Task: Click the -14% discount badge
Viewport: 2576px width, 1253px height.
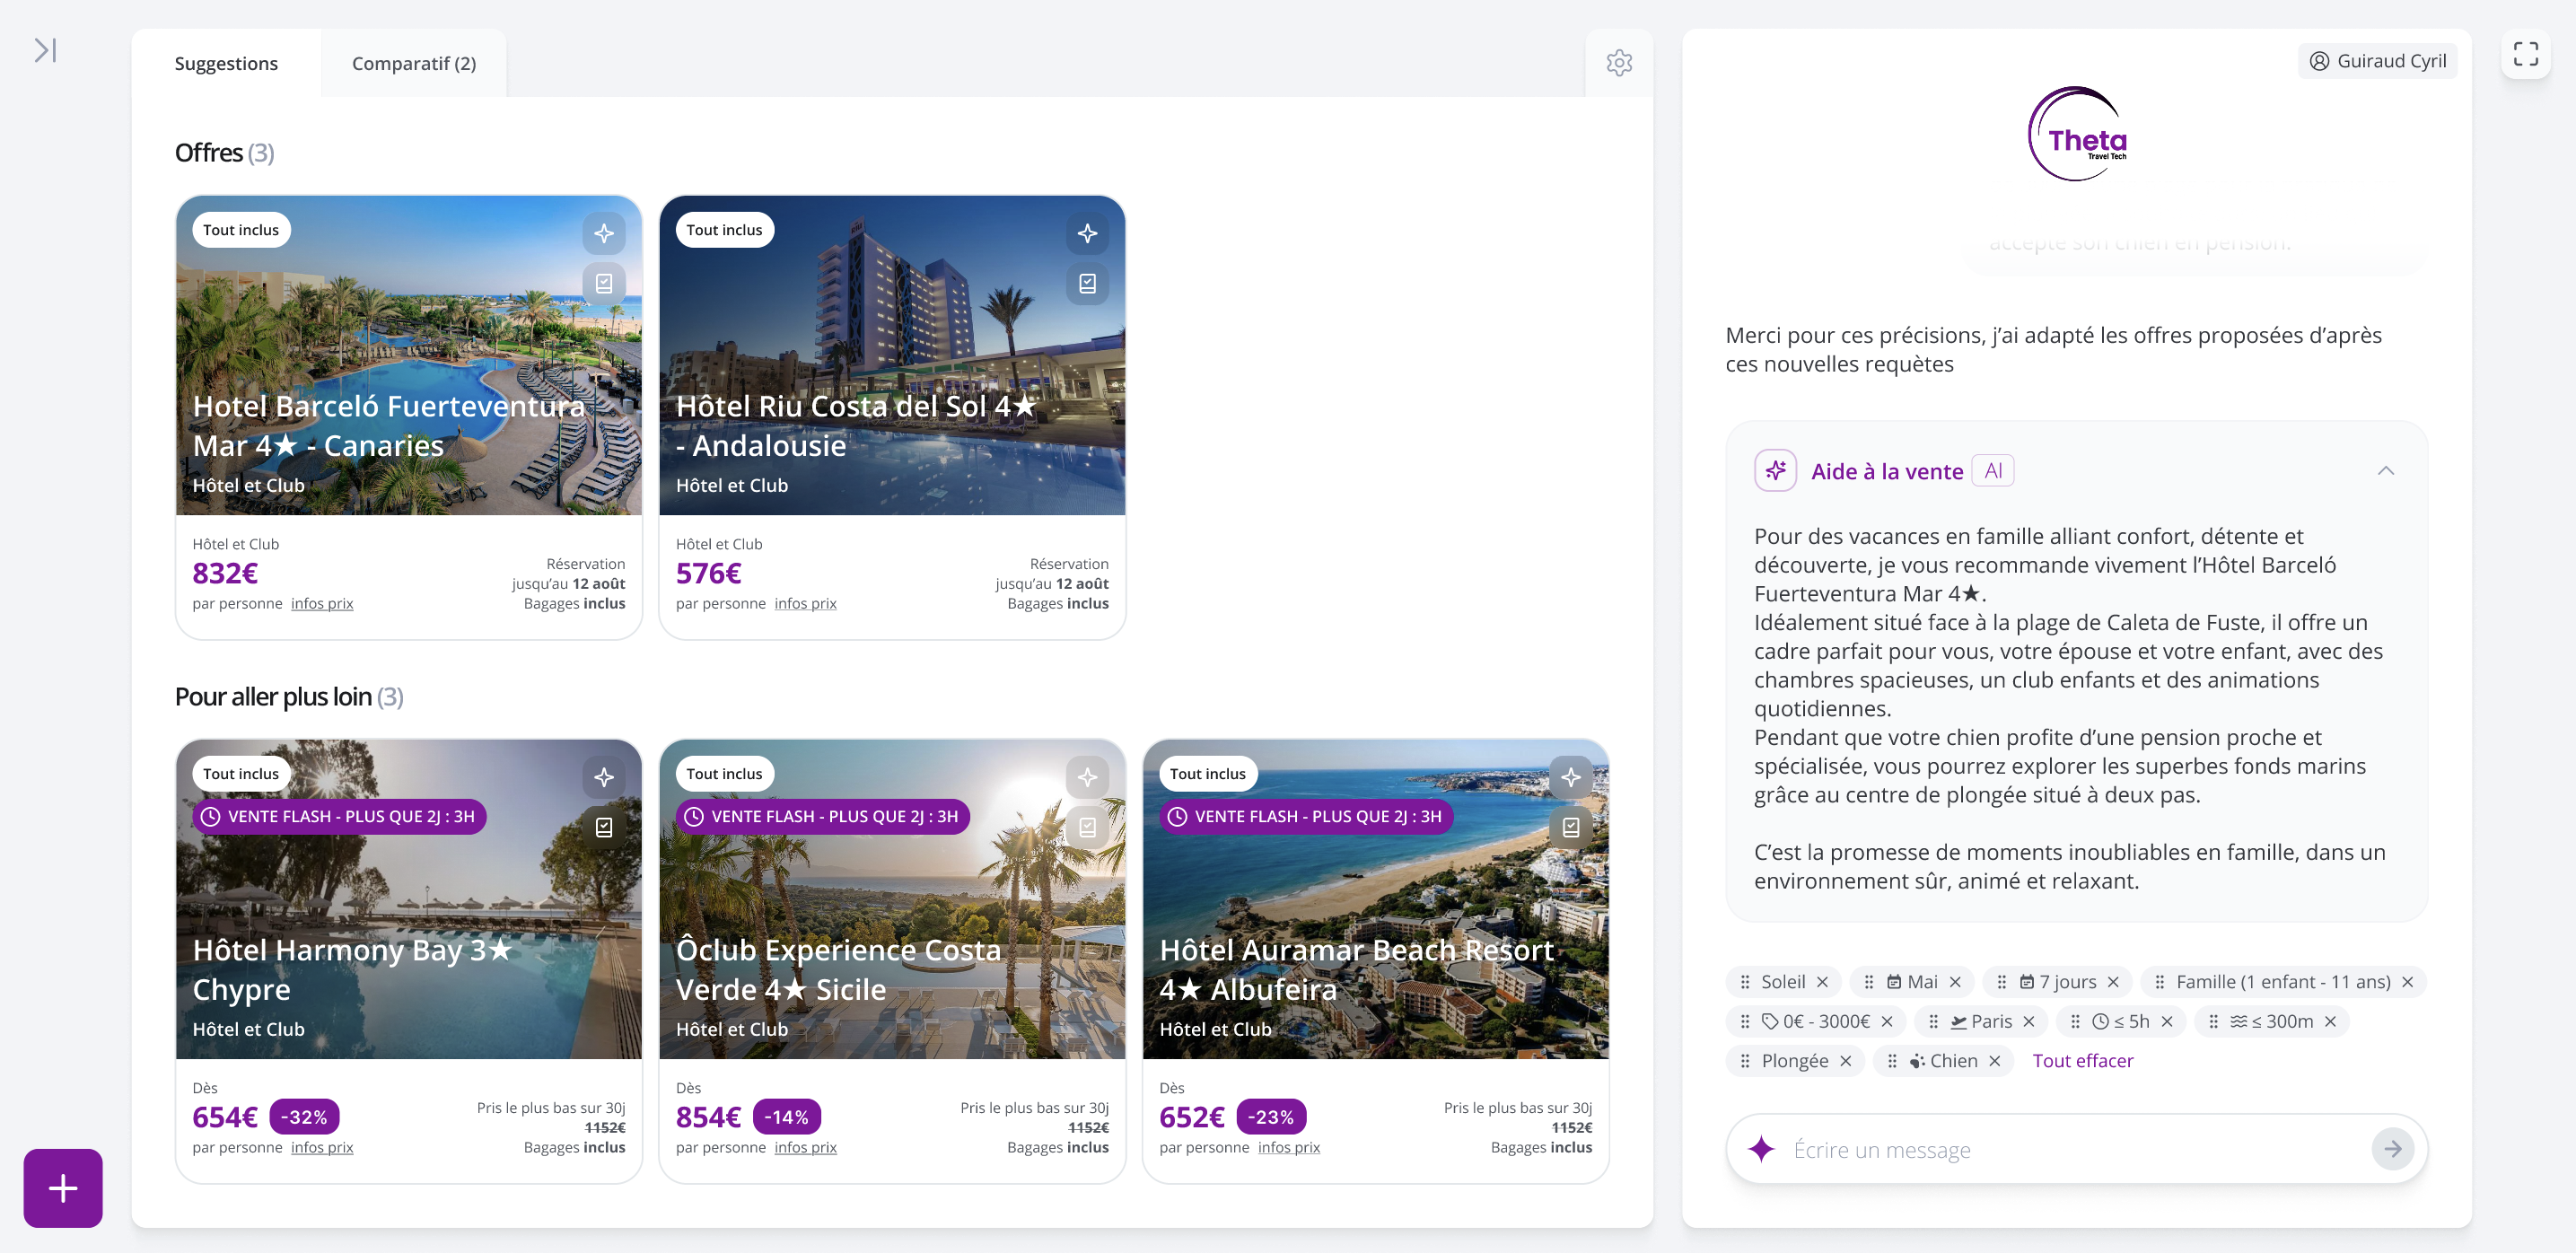Action: (787, 1117)
